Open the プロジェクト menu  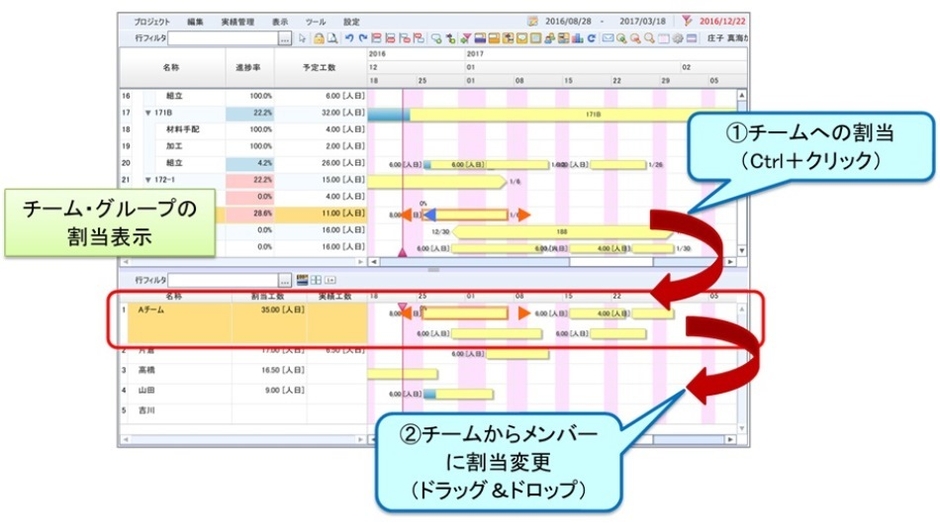pyautogui.click(x=152, y=20)
